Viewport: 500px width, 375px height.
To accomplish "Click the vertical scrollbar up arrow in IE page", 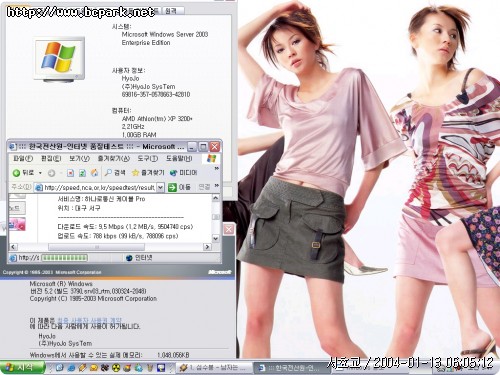I will pos(216,198).
